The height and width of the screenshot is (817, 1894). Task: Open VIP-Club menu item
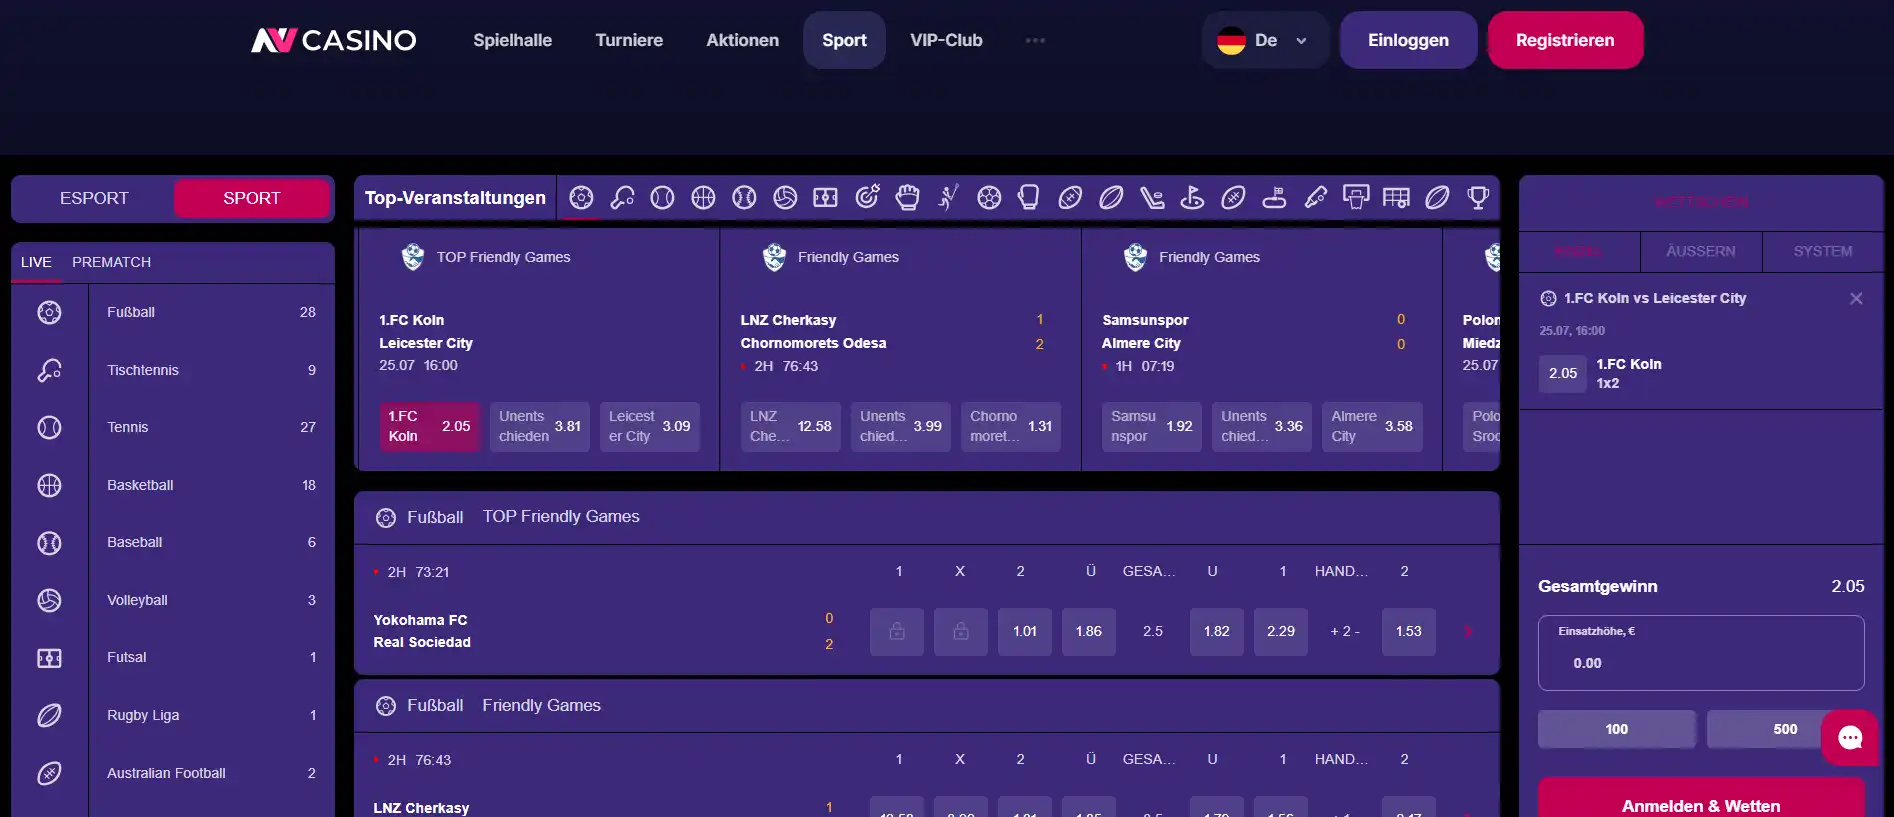(x=946, y=40)
